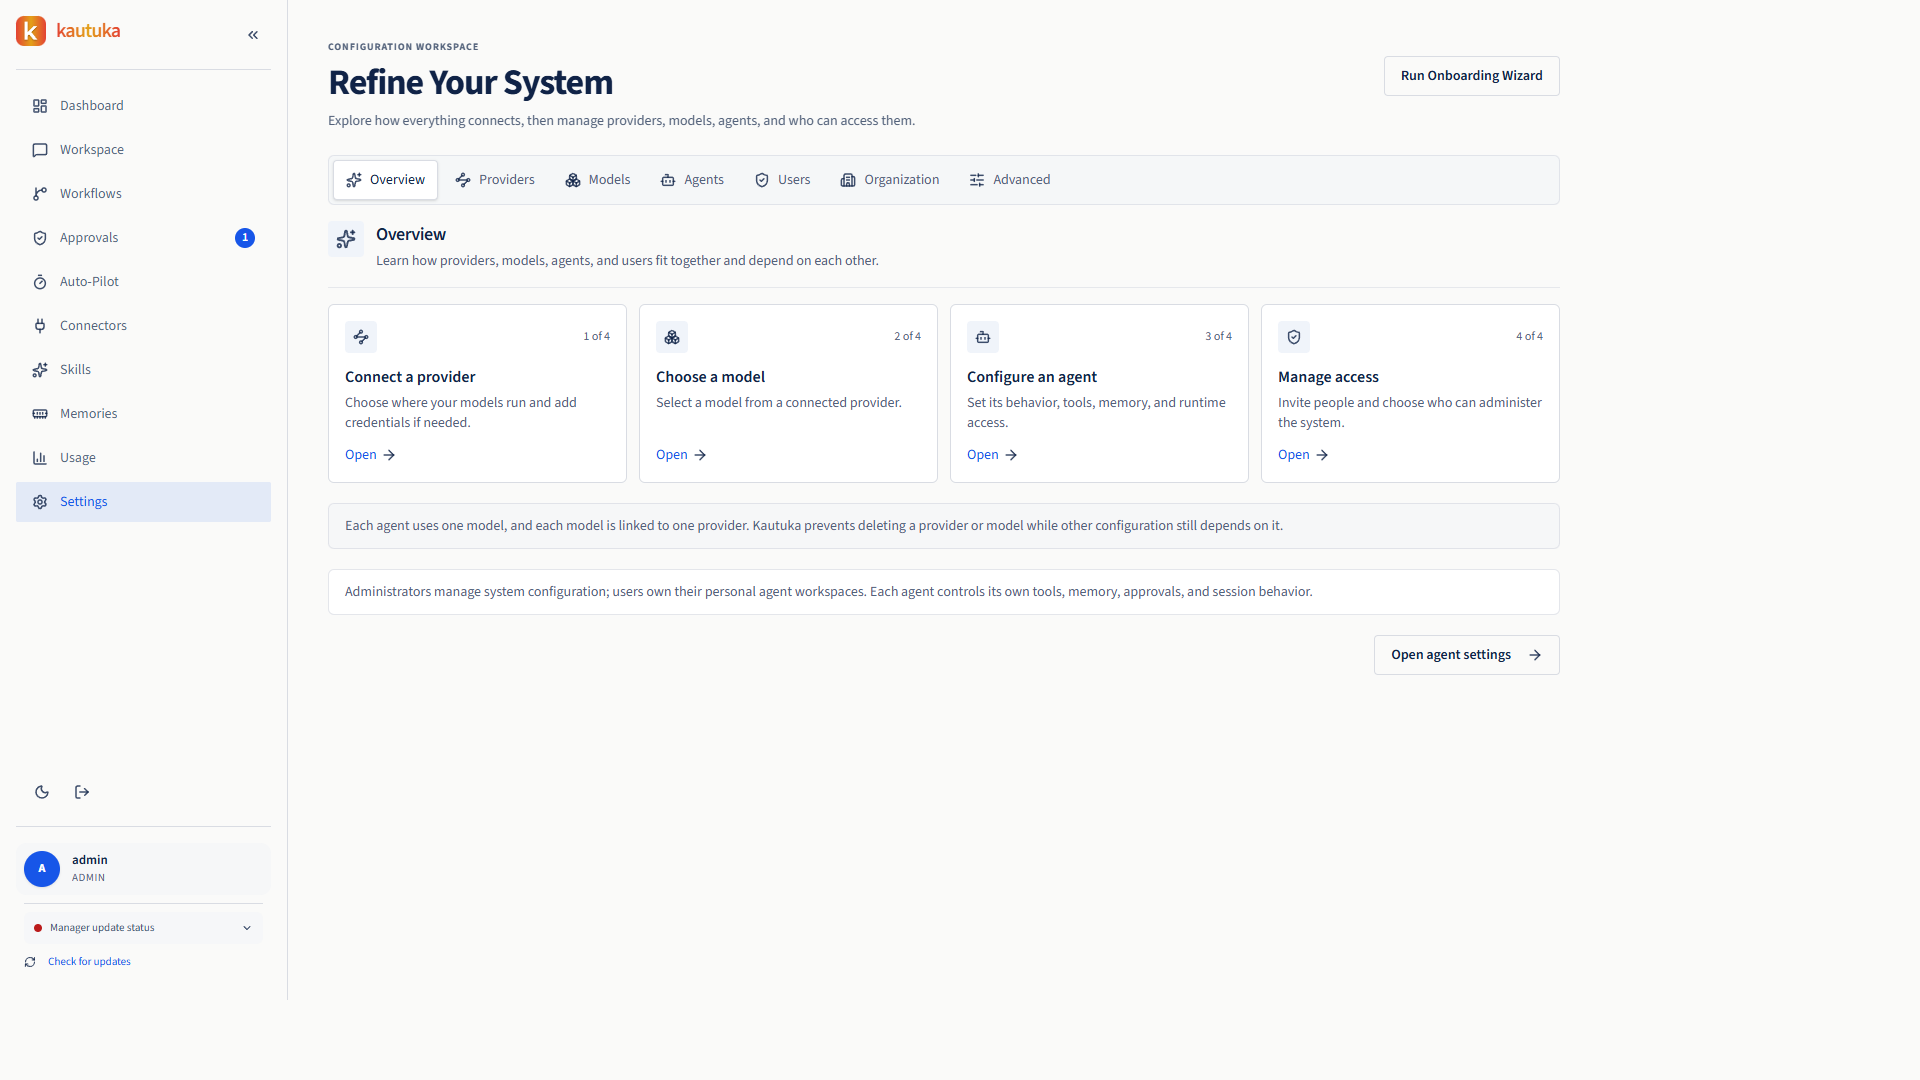This screenshot has width=1920, height=1080.
Task: Click the Configure an agent robot icon
Action: point(983,337)
